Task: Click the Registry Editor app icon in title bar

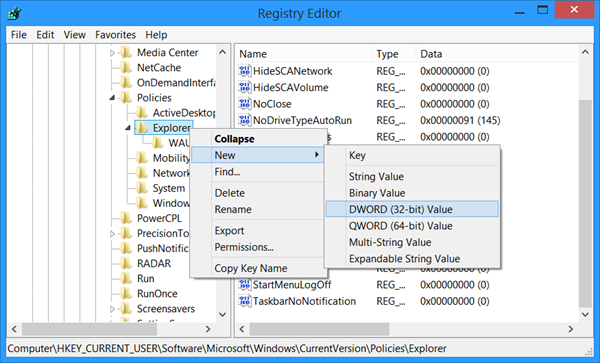Action: [x=15, y=13]
